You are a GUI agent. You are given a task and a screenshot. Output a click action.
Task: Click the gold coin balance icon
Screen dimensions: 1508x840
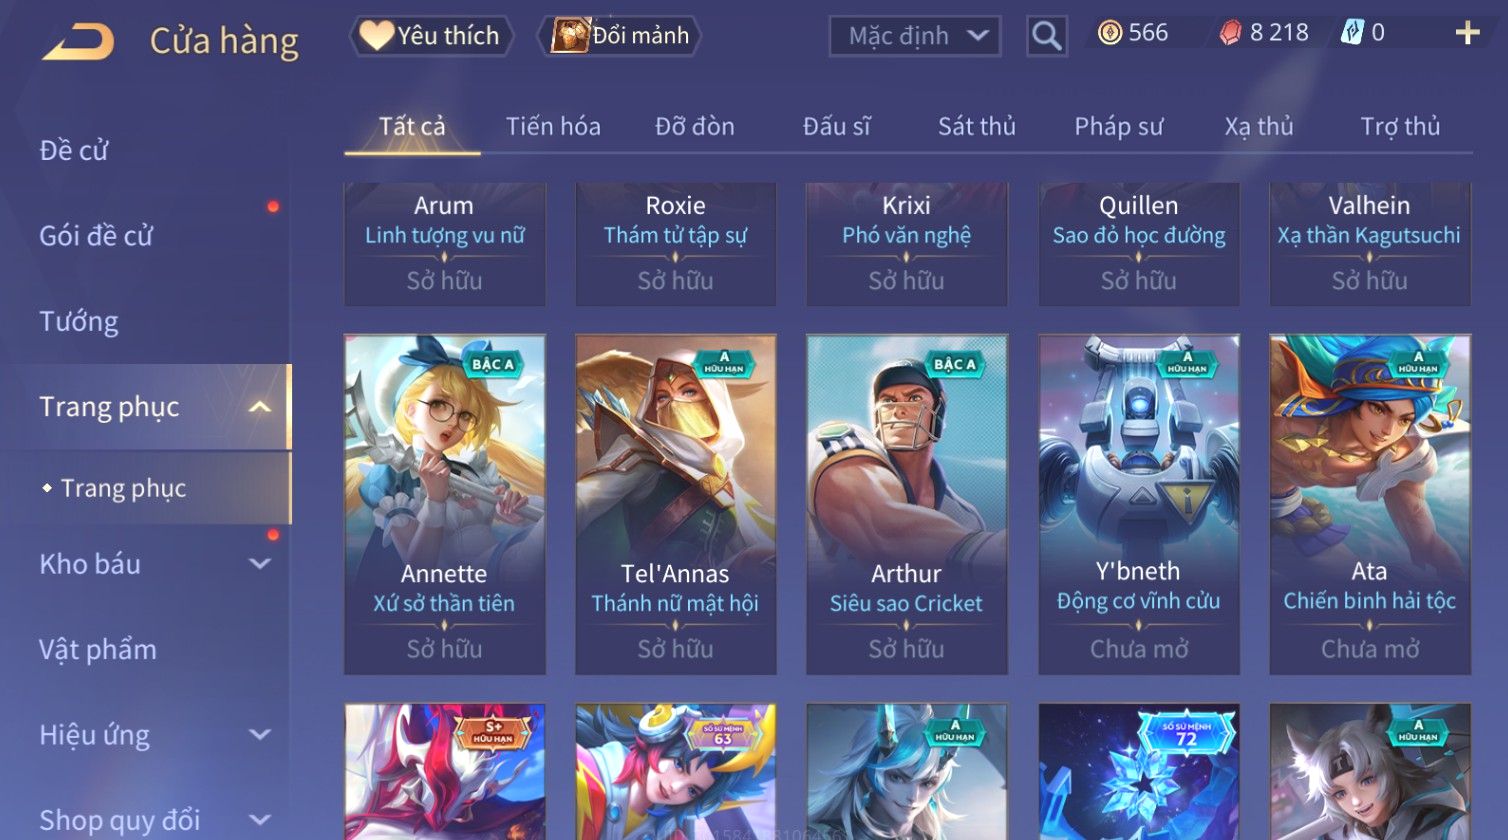[1109, 33]
